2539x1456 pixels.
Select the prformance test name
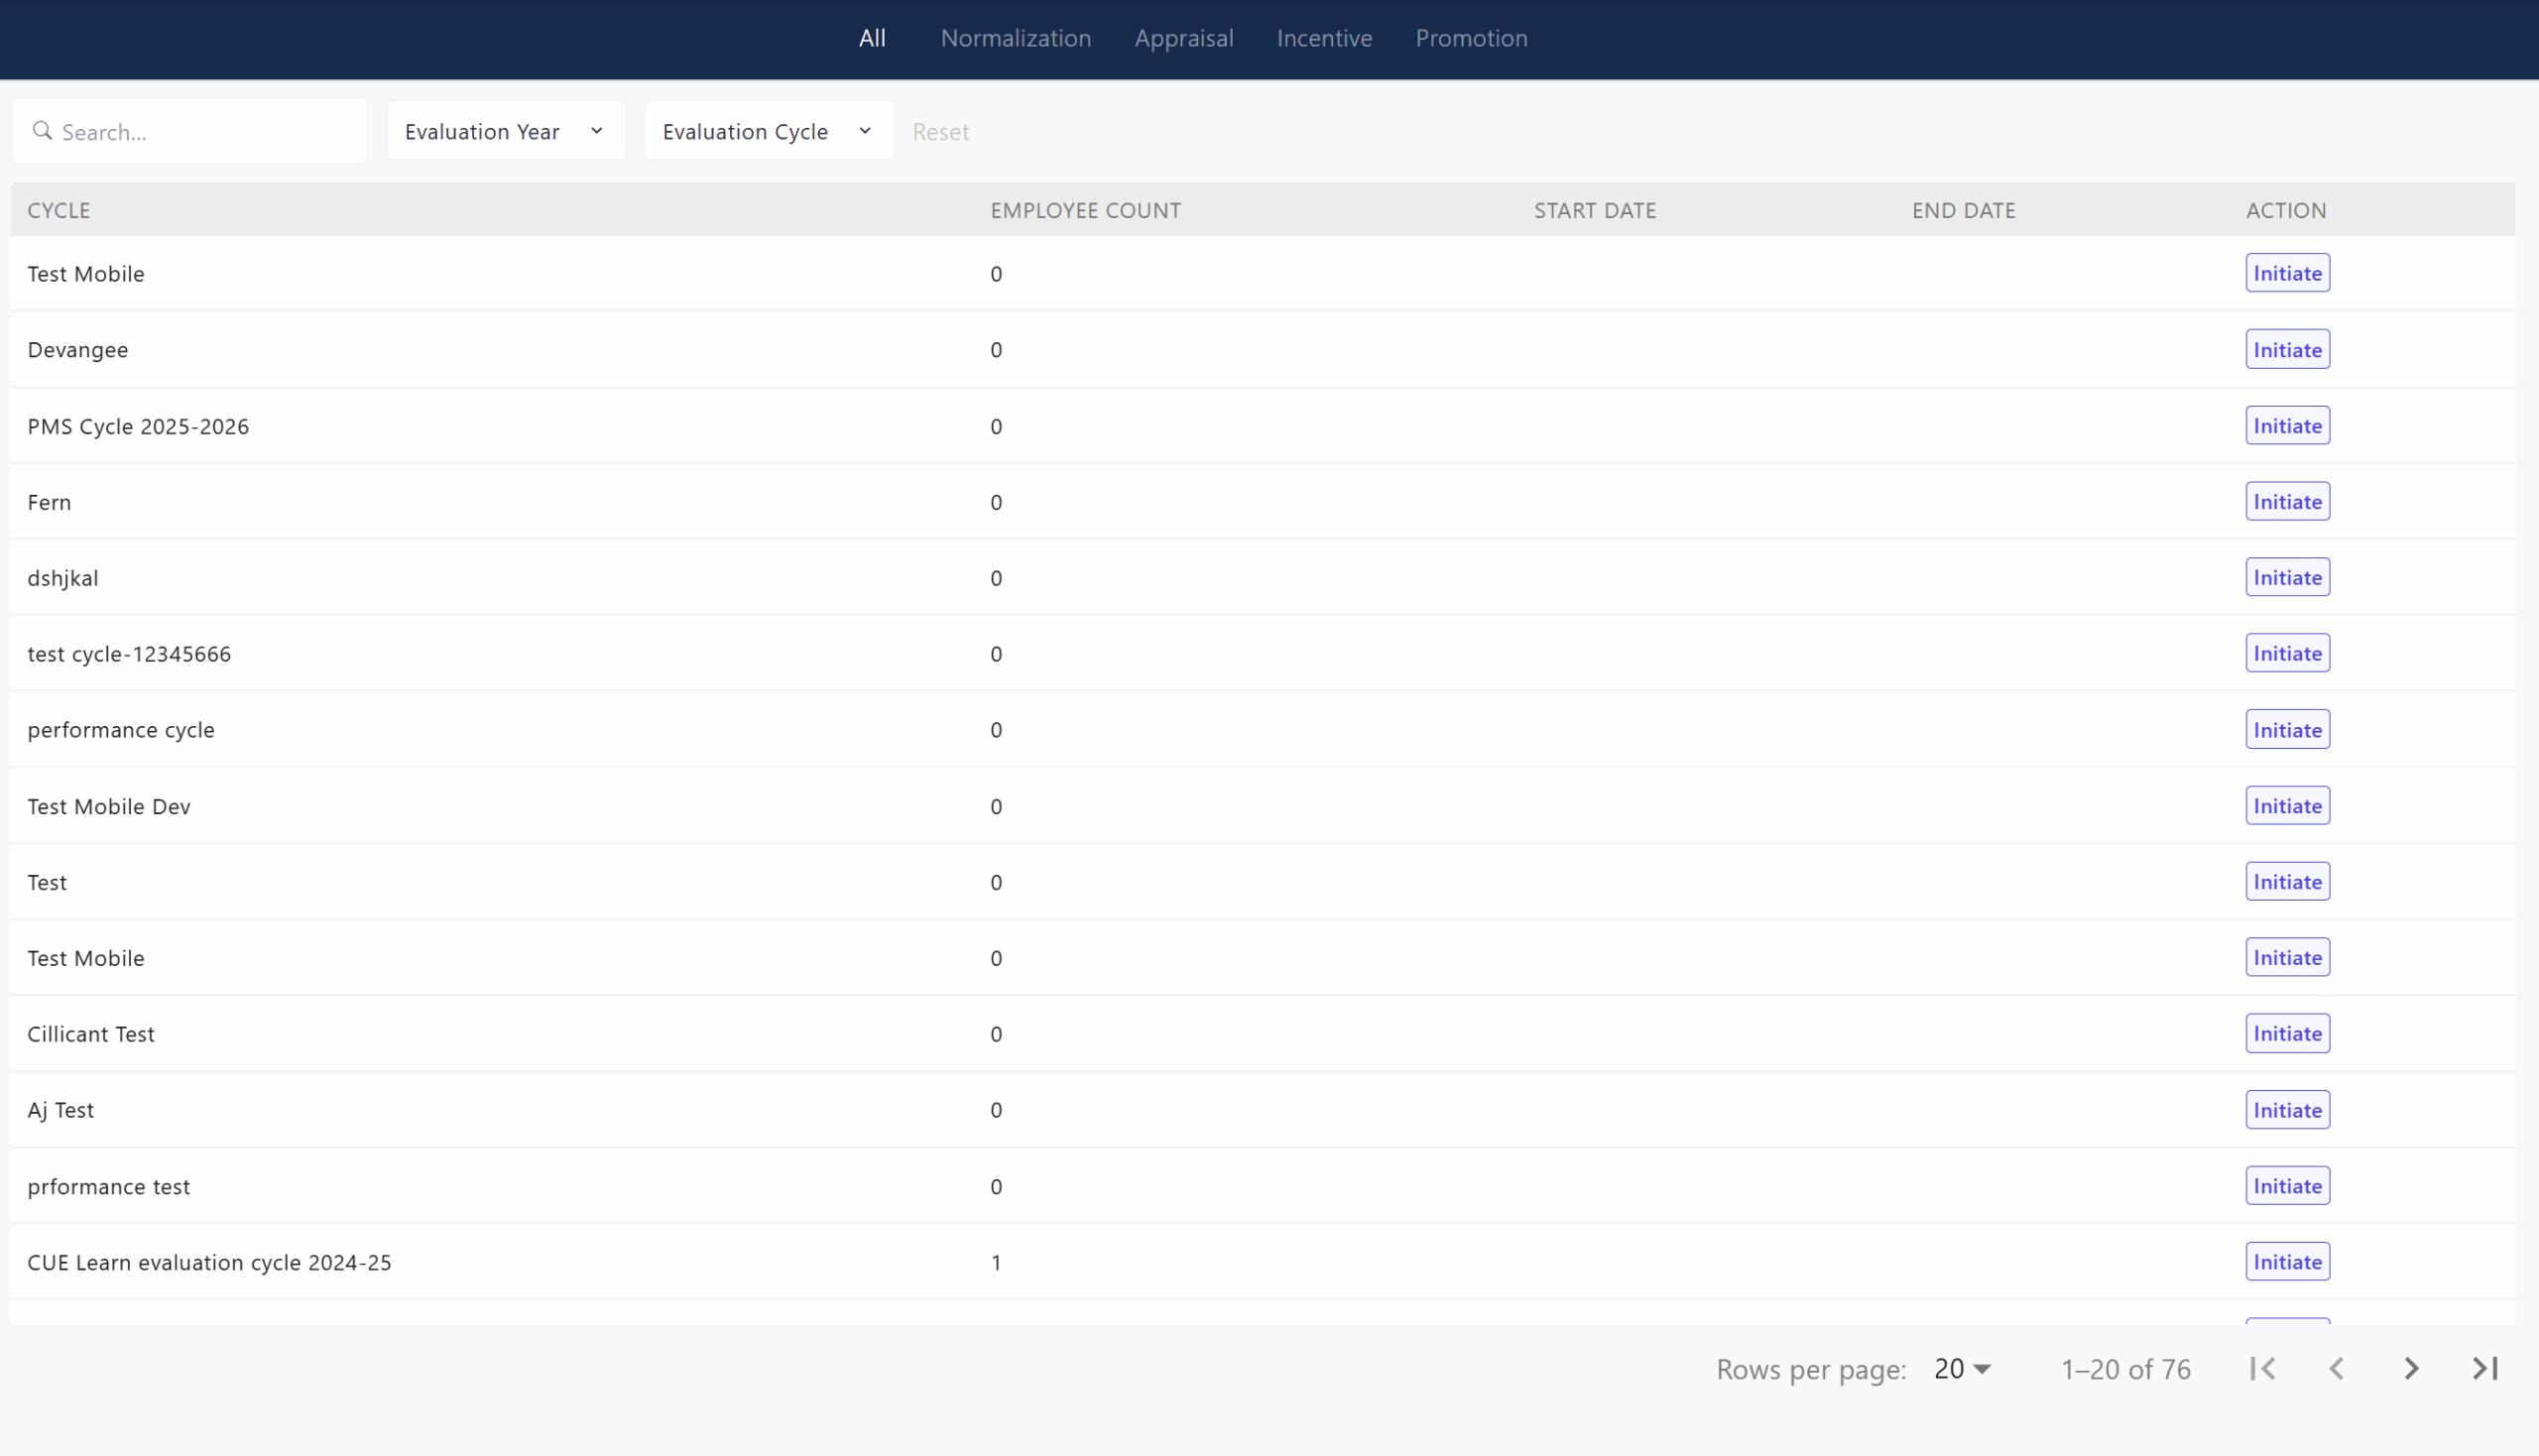(x=109, y=1186)
